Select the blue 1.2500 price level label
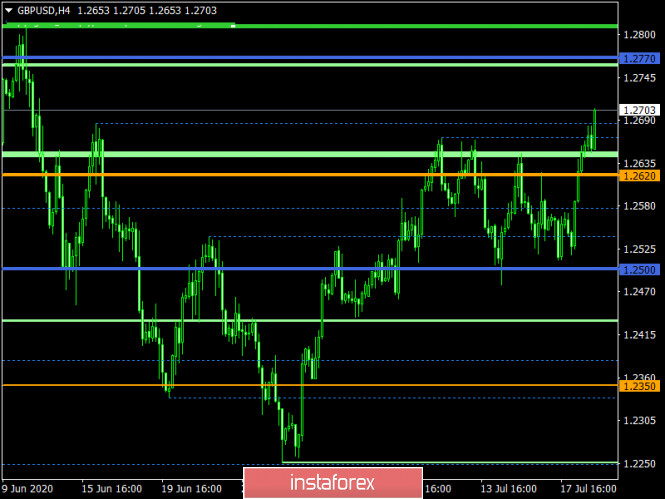 tap(639, 270)
